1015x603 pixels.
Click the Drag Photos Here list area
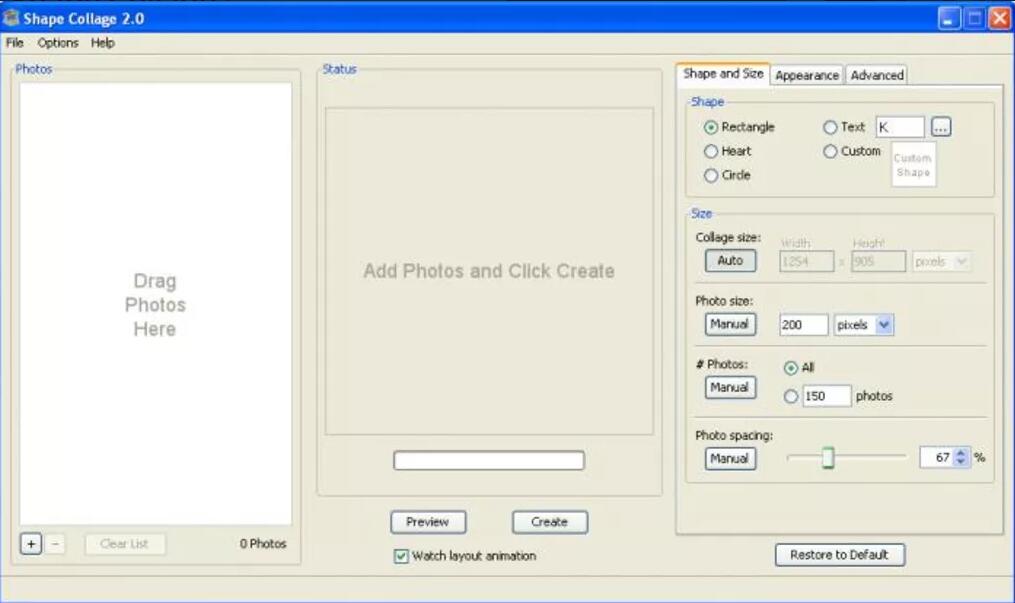coord(155,303)
